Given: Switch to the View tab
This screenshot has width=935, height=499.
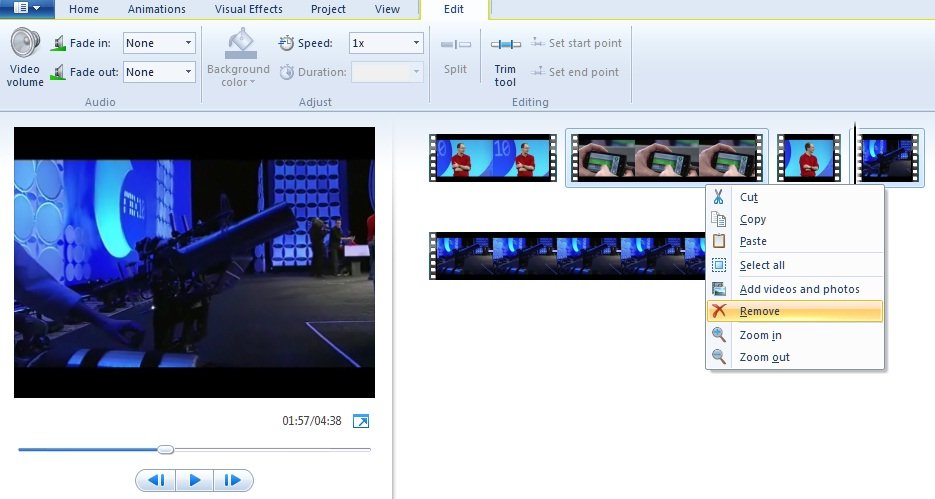Looking at the screenshot, I should pyautogui.click(x=387, y=10).
